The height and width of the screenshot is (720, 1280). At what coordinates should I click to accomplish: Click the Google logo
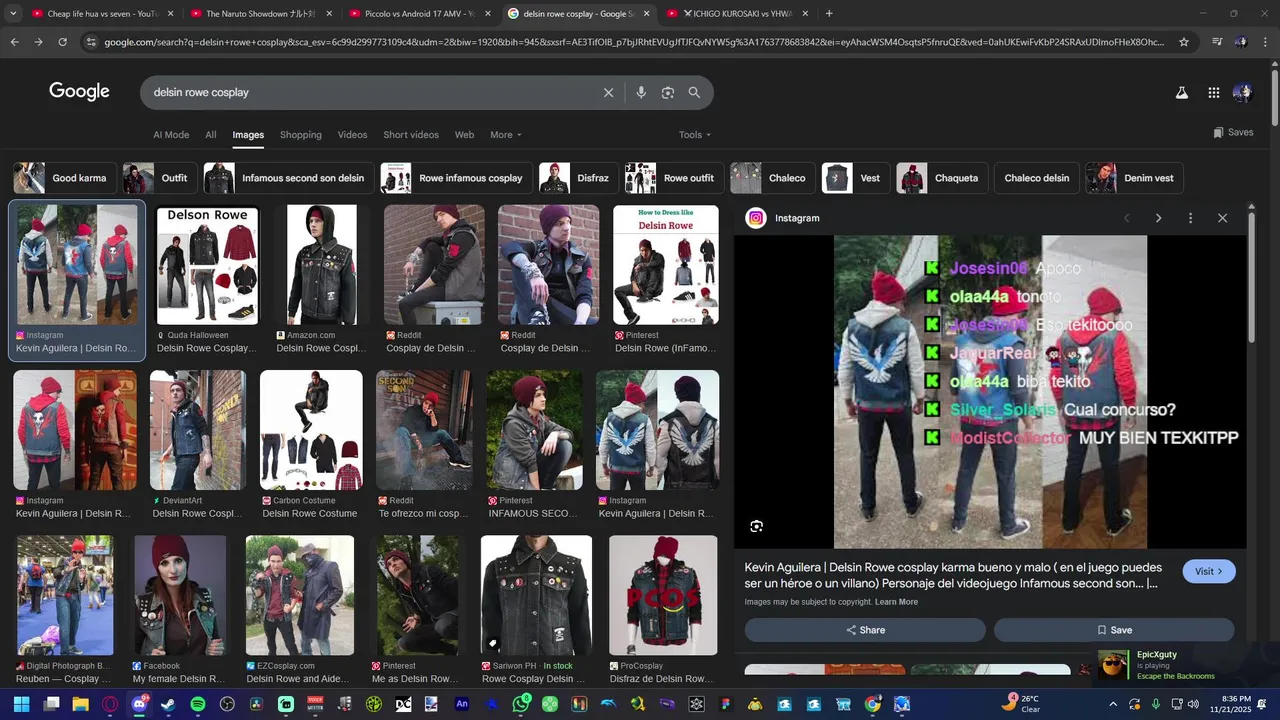[x=79, y=92]
